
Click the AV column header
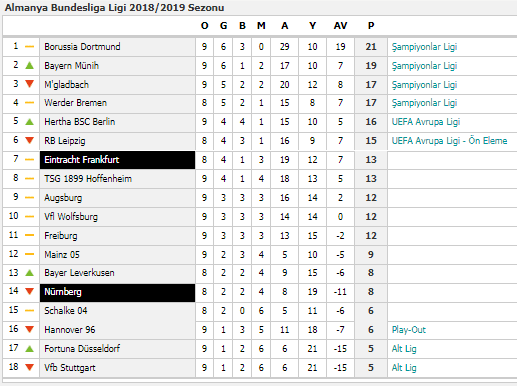point(340,26)
